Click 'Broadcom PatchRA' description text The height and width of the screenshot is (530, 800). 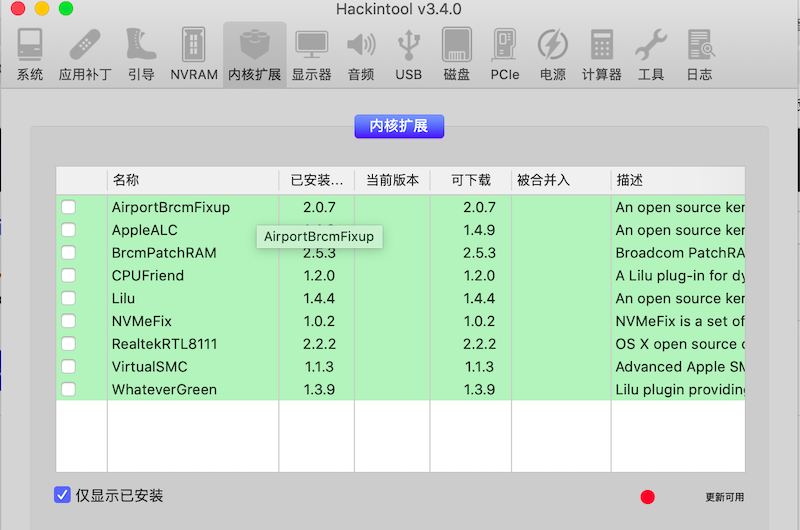coord(680,253)
